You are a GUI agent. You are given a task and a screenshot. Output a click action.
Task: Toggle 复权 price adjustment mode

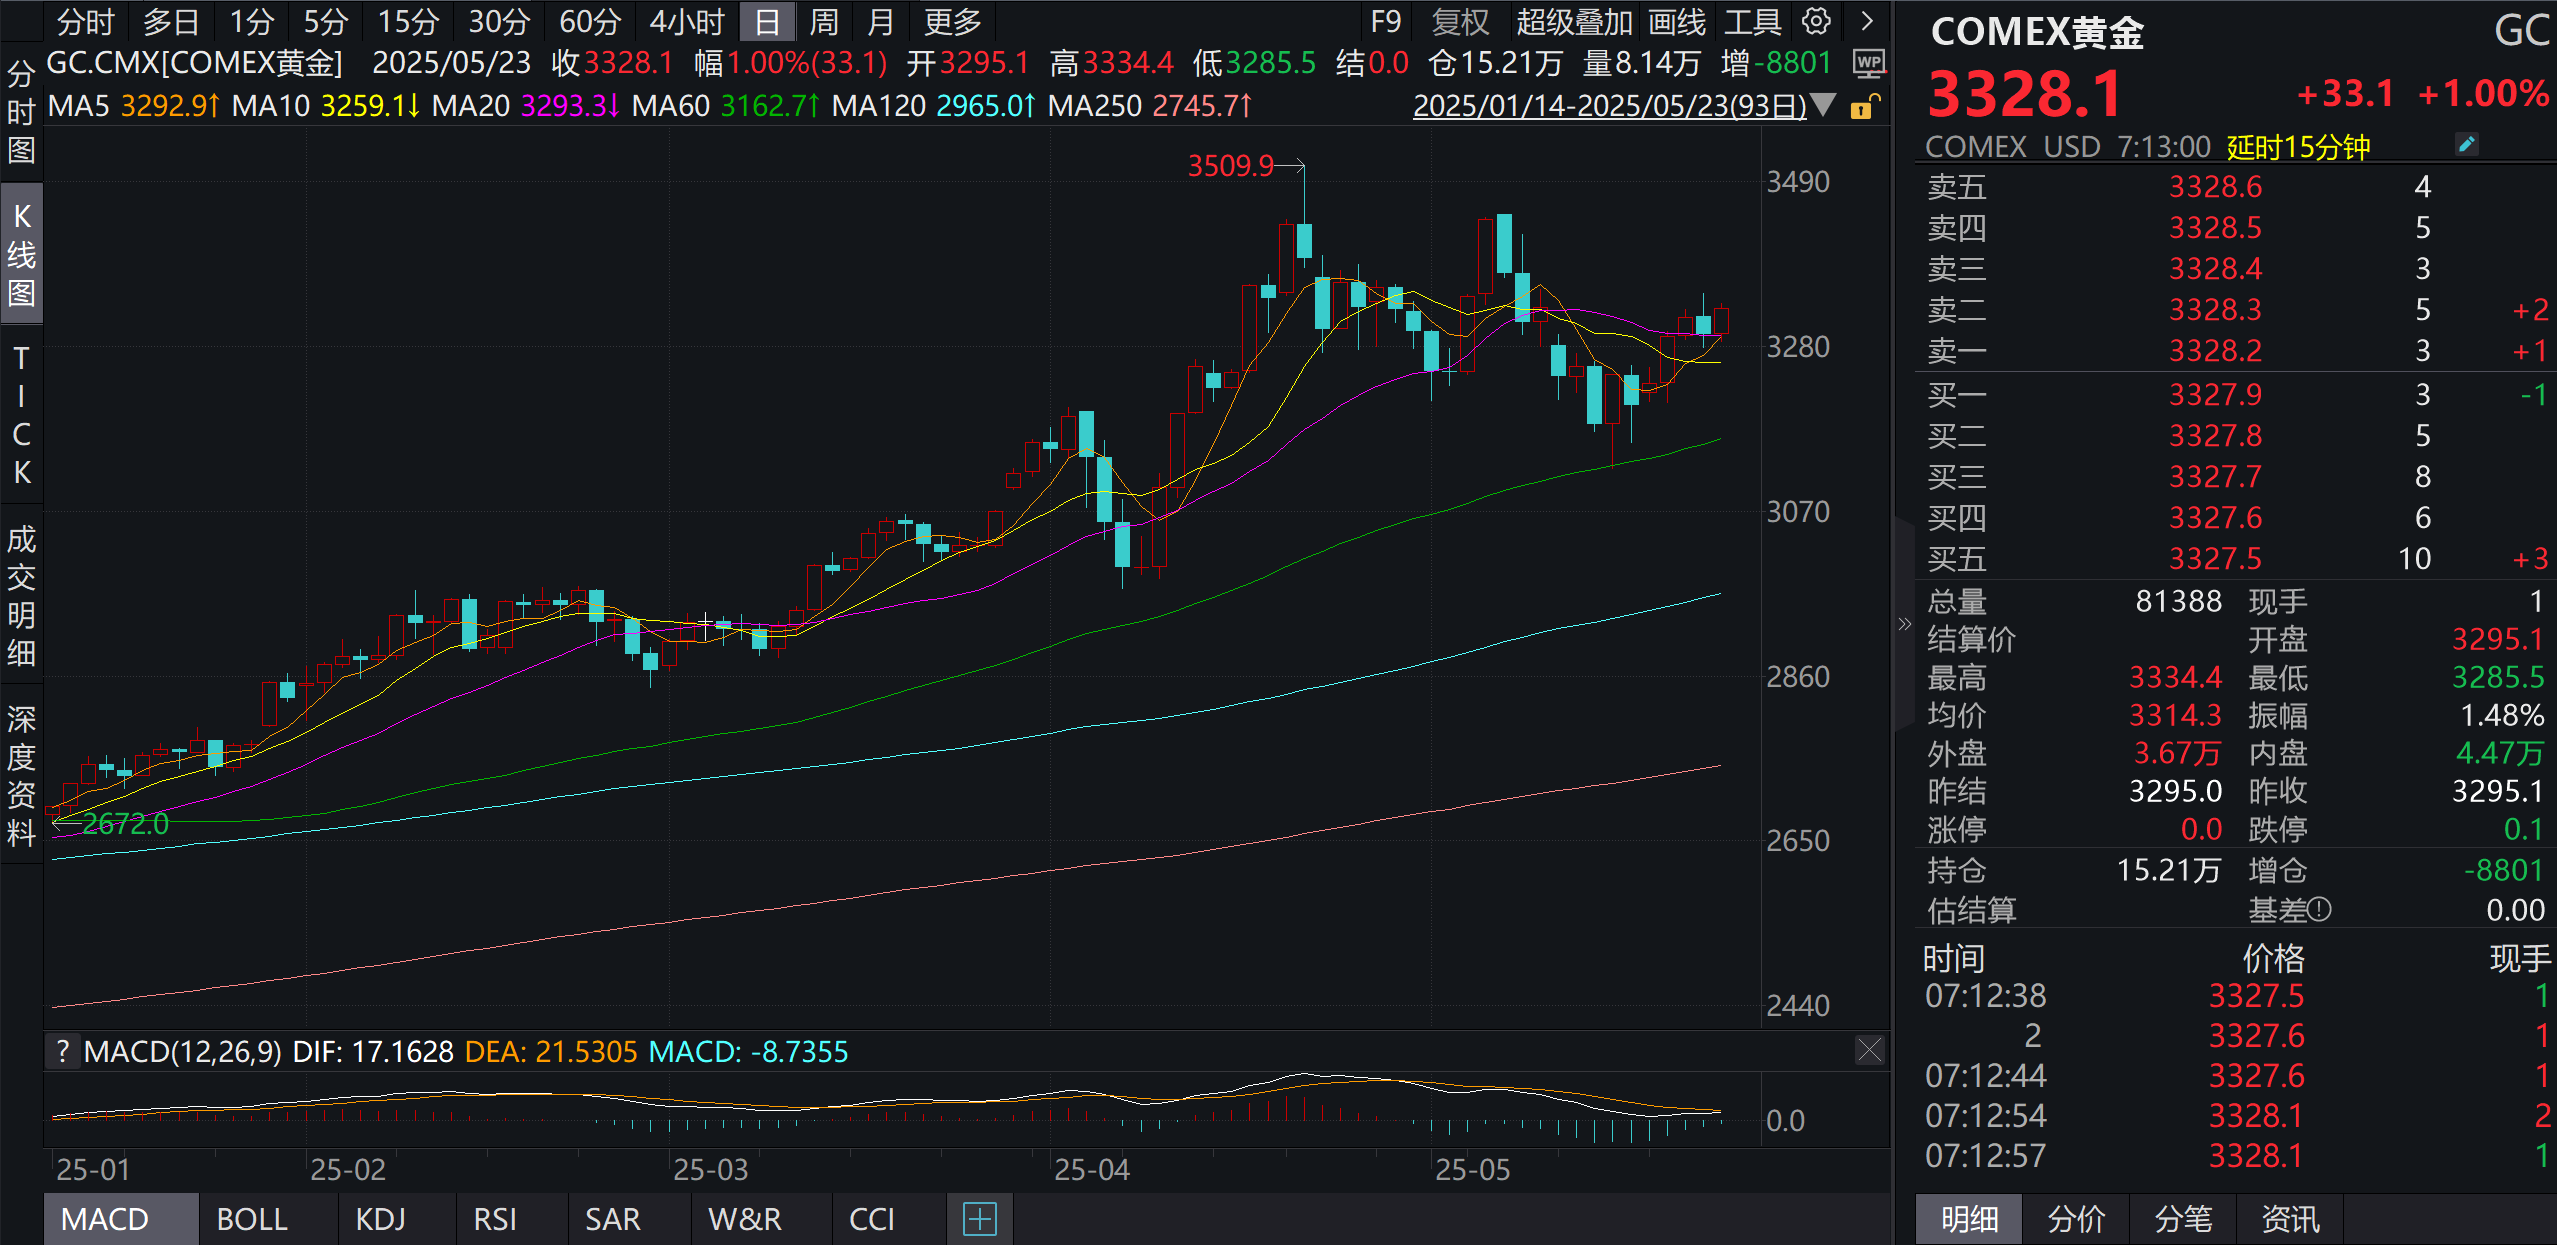[x=1460, y=22]
